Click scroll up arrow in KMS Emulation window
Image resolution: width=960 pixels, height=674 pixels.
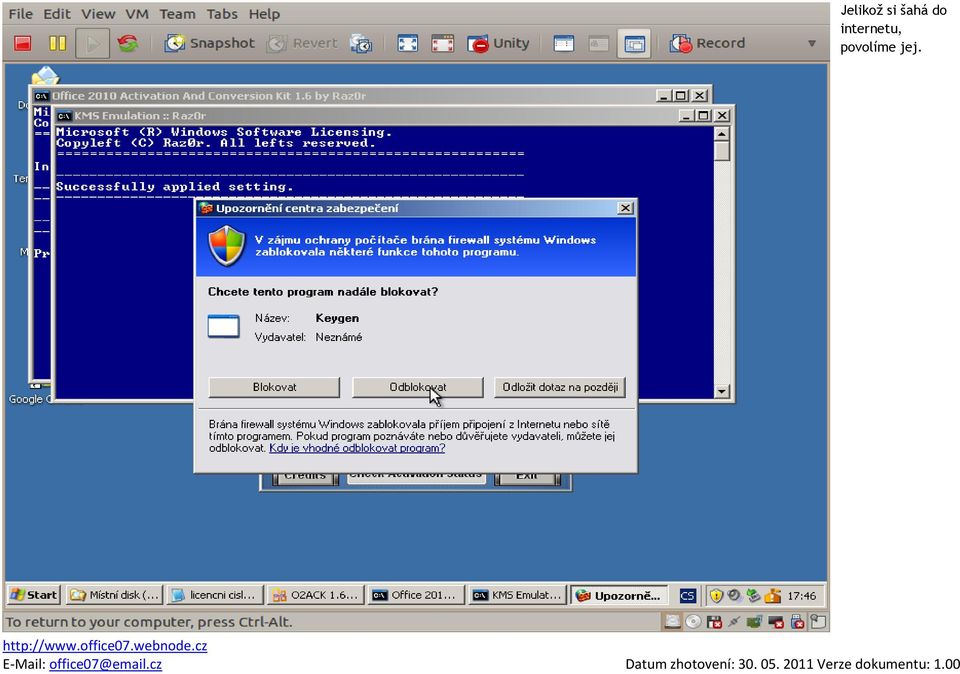[722, 133]
